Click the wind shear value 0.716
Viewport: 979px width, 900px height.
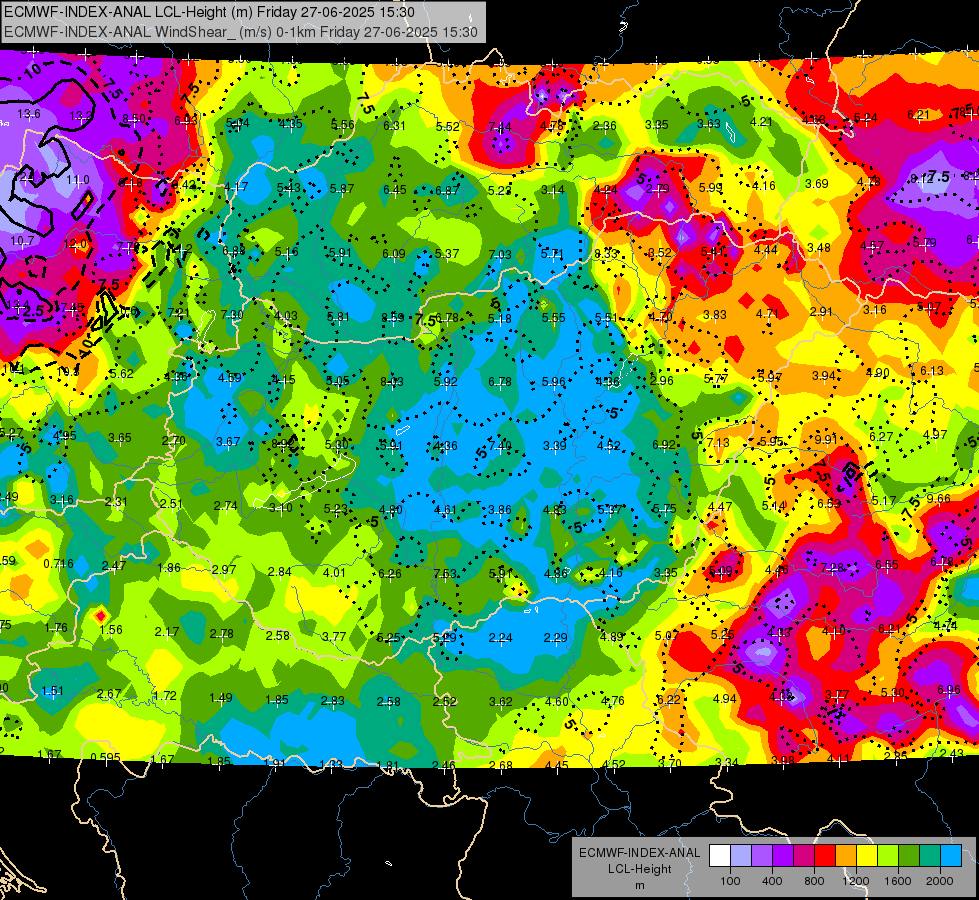tap(58, 564)
